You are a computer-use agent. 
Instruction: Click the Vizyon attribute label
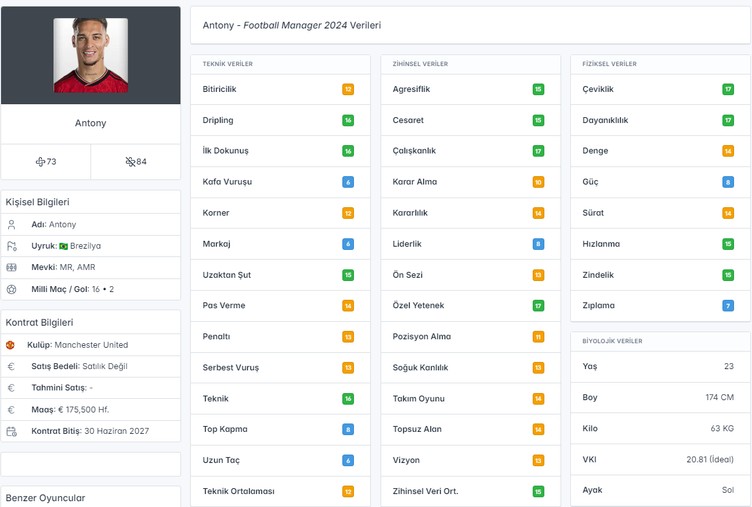pos(406,460)
